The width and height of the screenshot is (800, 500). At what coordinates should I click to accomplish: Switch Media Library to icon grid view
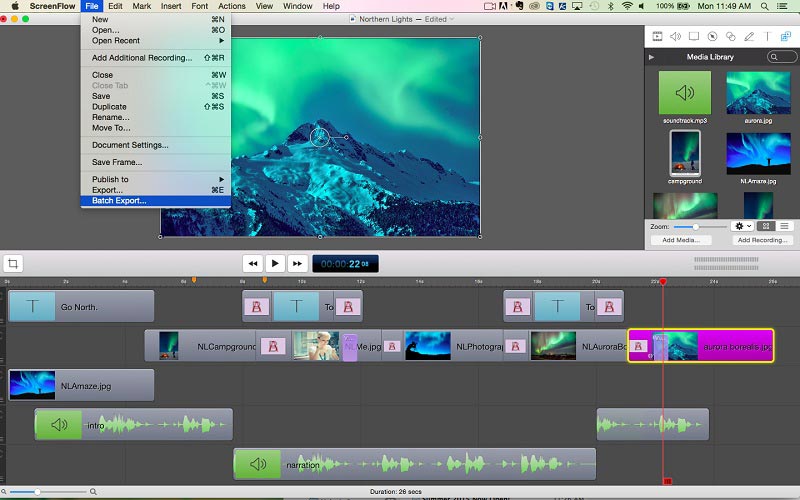pyautogui.click(x=766, y=227)
